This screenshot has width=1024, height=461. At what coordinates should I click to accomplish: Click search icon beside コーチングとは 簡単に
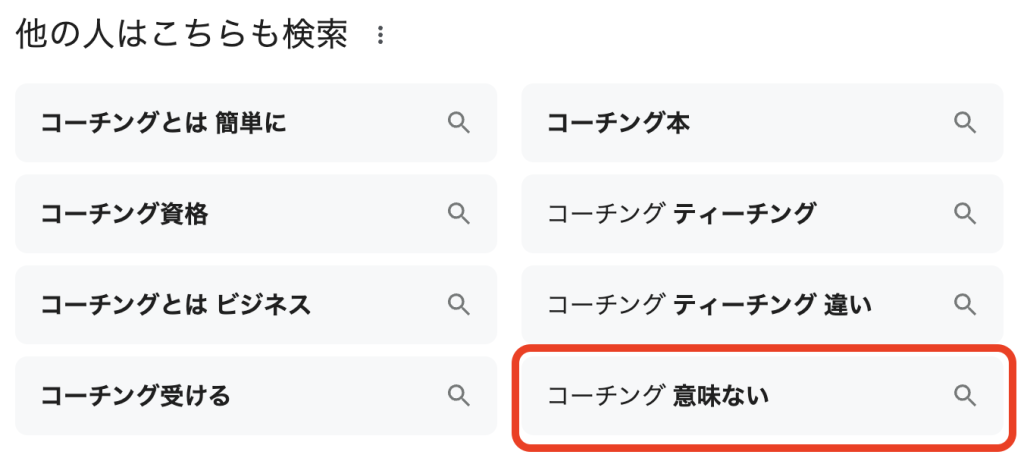[x=458, y=123]
